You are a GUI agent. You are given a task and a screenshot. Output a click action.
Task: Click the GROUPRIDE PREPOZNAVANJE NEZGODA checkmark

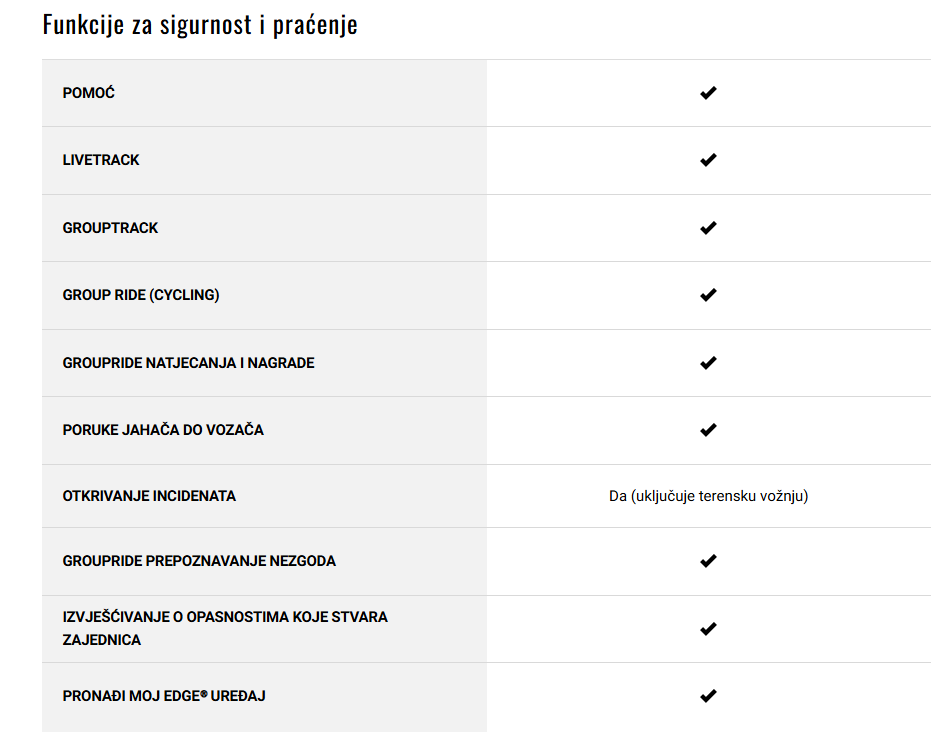[x=708, y=561]
